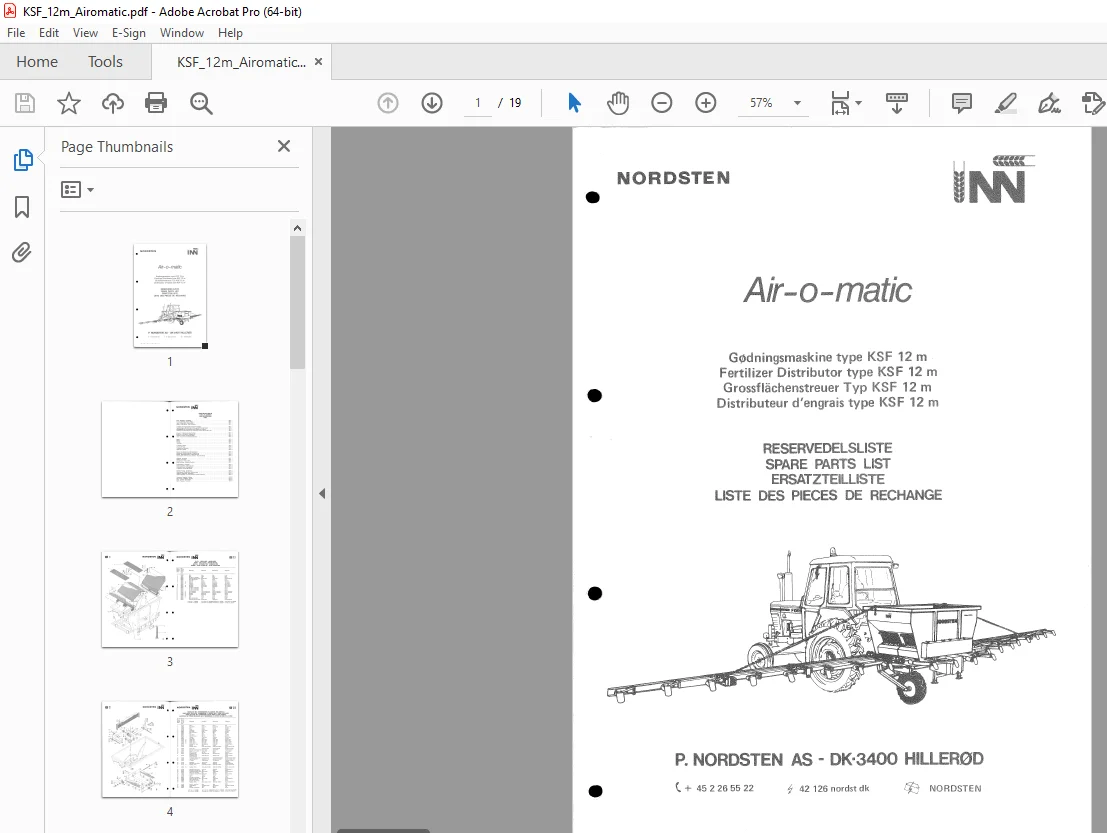Click P. NORDSTEN AS - DK-3400 HILLERØD text
The width and height of the screenshot is (1107, 833).
[x=829, y=760]
